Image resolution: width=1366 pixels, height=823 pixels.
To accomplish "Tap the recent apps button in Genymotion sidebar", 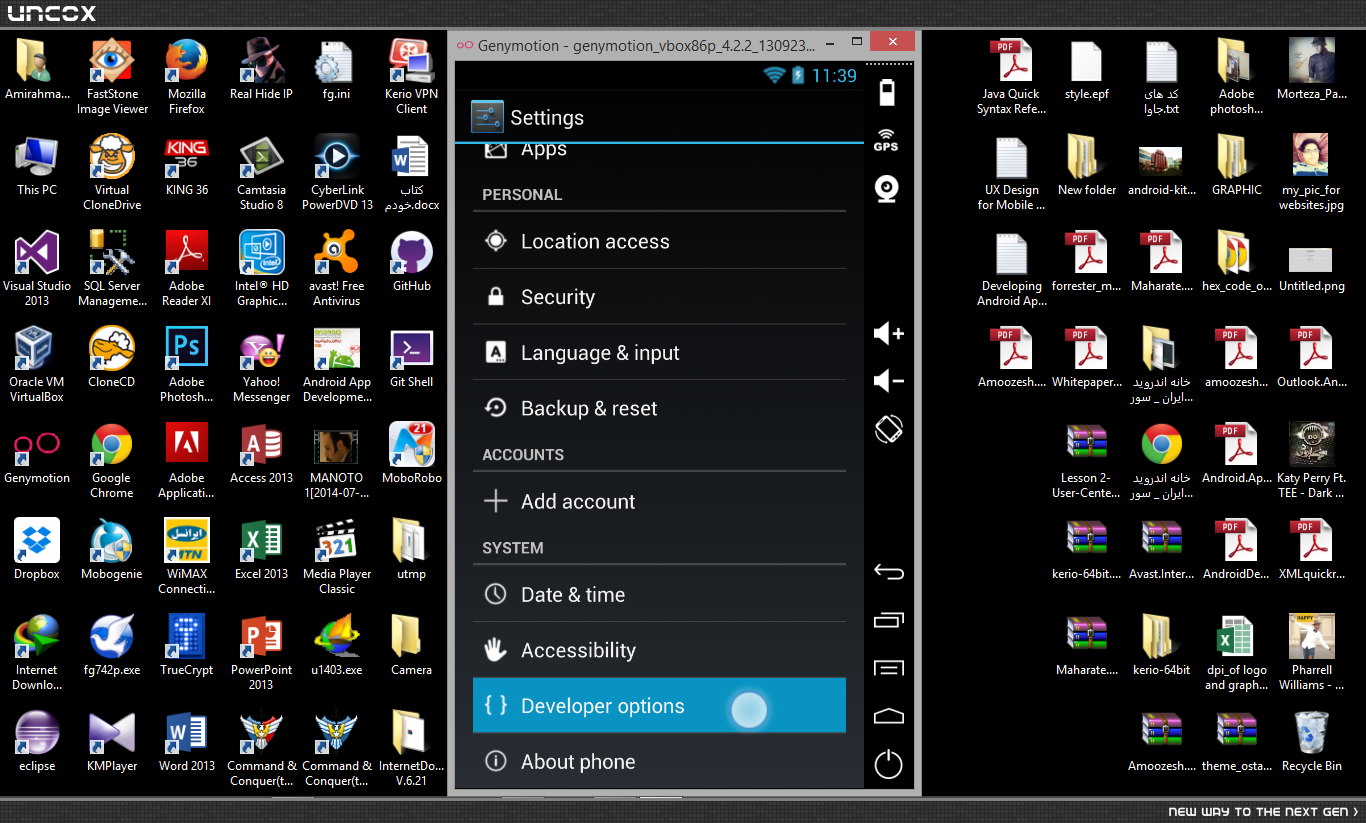I will [888, 620].
